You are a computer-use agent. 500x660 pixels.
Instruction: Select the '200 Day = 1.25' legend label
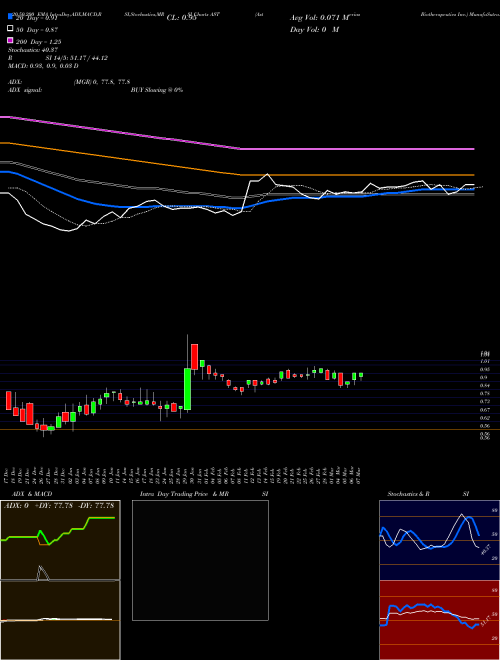39,42
